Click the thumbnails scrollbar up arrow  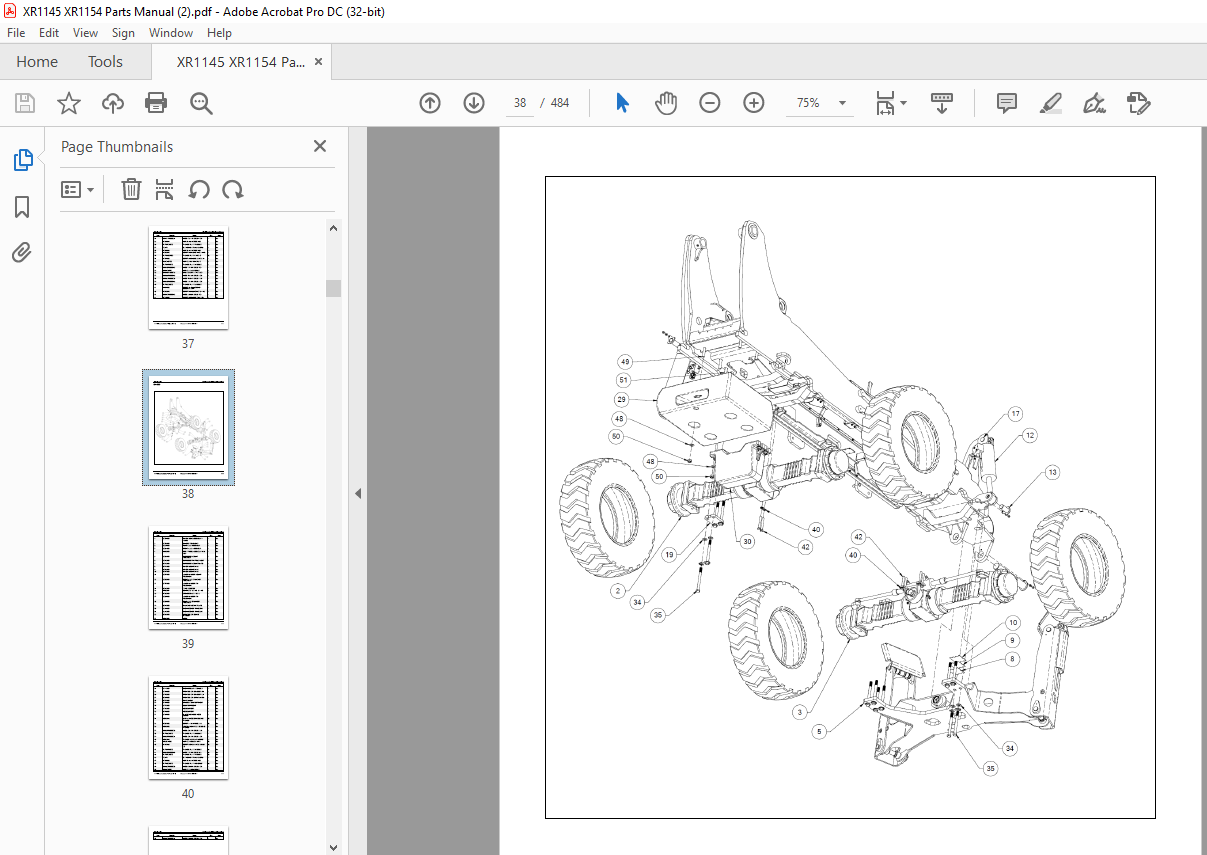(x=333, y=228)
